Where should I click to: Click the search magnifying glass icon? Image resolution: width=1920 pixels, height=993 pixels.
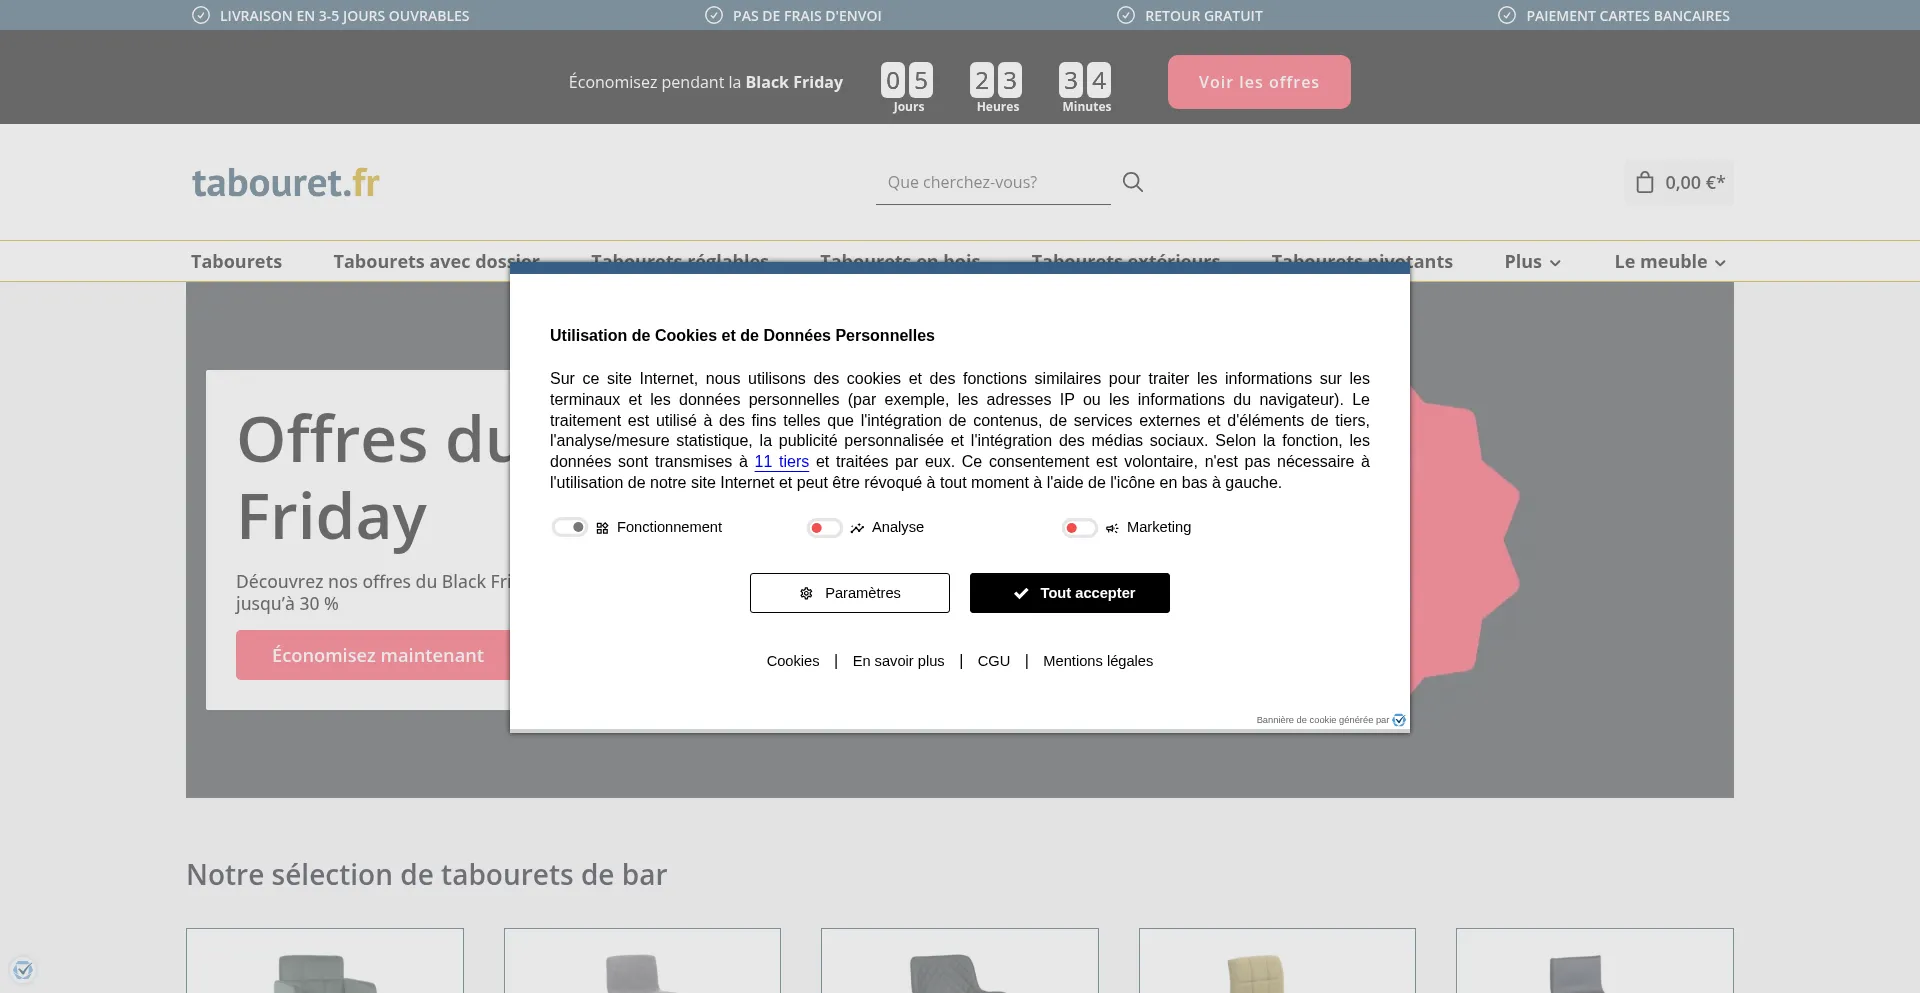tap(1132, 182)
